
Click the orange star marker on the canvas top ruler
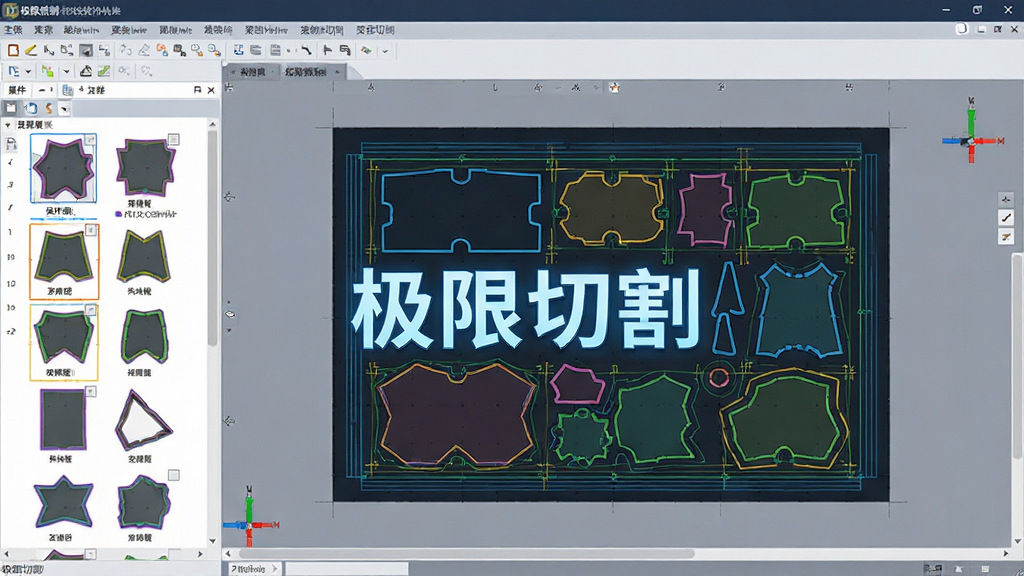[x=615, y=88]
